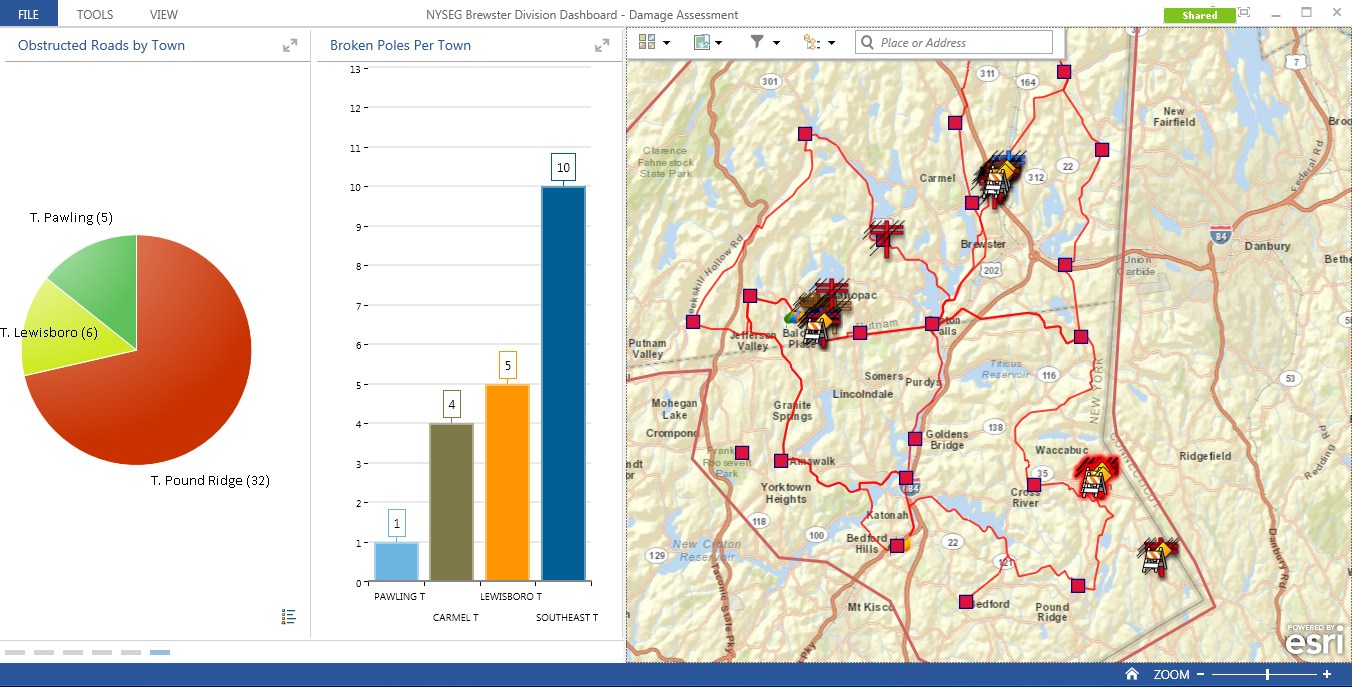Go to the second dashboard page dash
Viewport: 1352px width, 687px height.
point(43,652)
